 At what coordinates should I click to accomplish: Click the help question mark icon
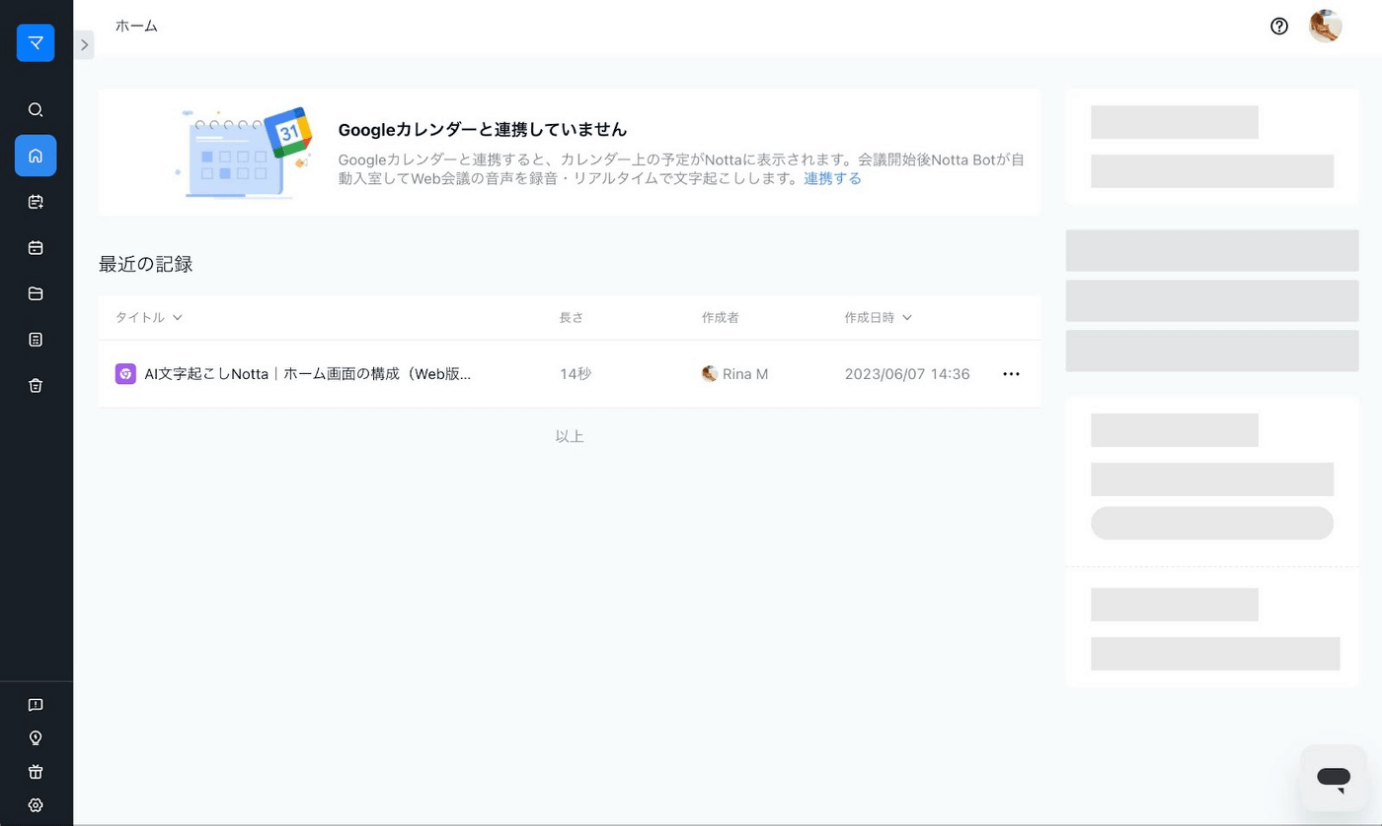(1279, 27)
